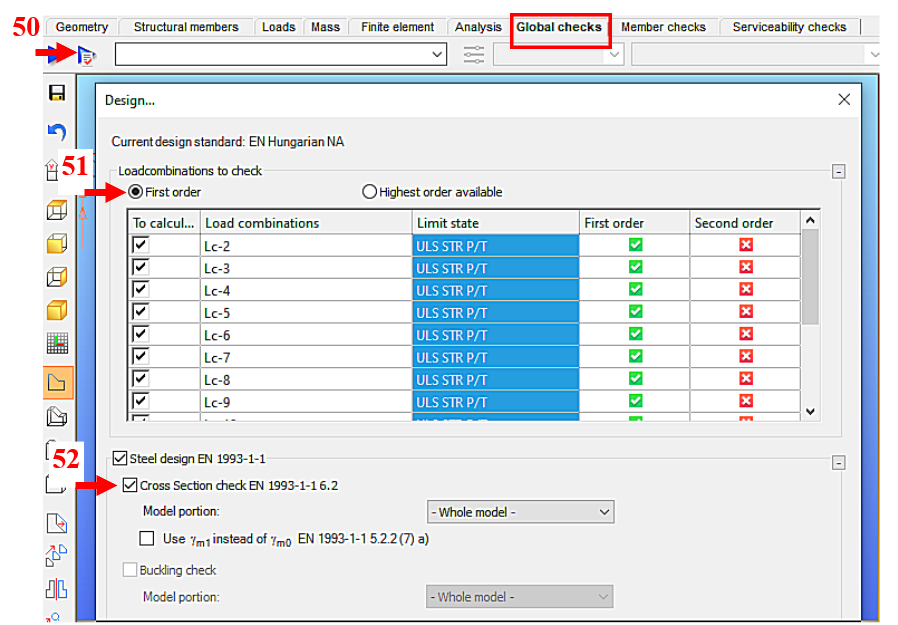Select the yellow solid cube with edges icon
The height and width of the screenshot is (625, 898).
click(x=57, y=243)
